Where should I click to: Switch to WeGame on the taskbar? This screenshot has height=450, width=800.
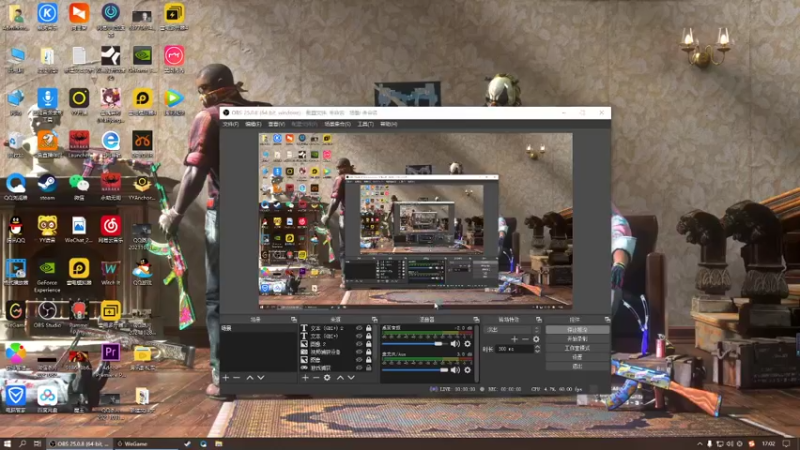pos(146,444)
